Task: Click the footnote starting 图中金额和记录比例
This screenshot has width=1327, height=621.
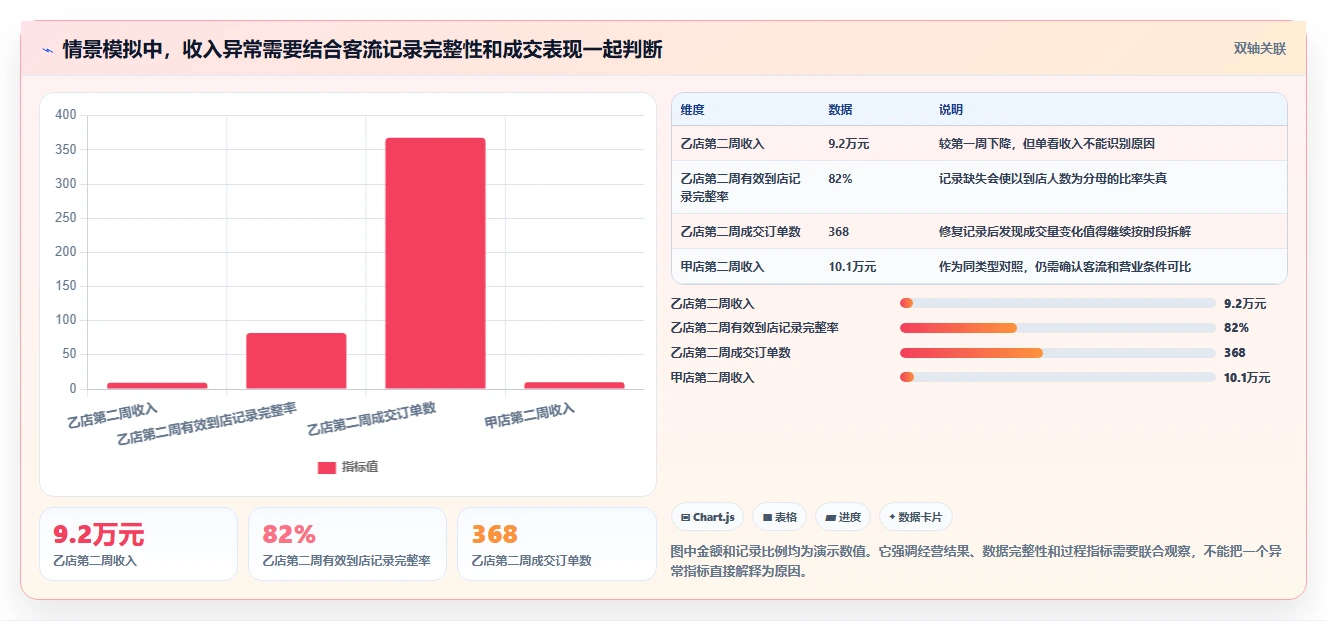Action: click(977, 561)
